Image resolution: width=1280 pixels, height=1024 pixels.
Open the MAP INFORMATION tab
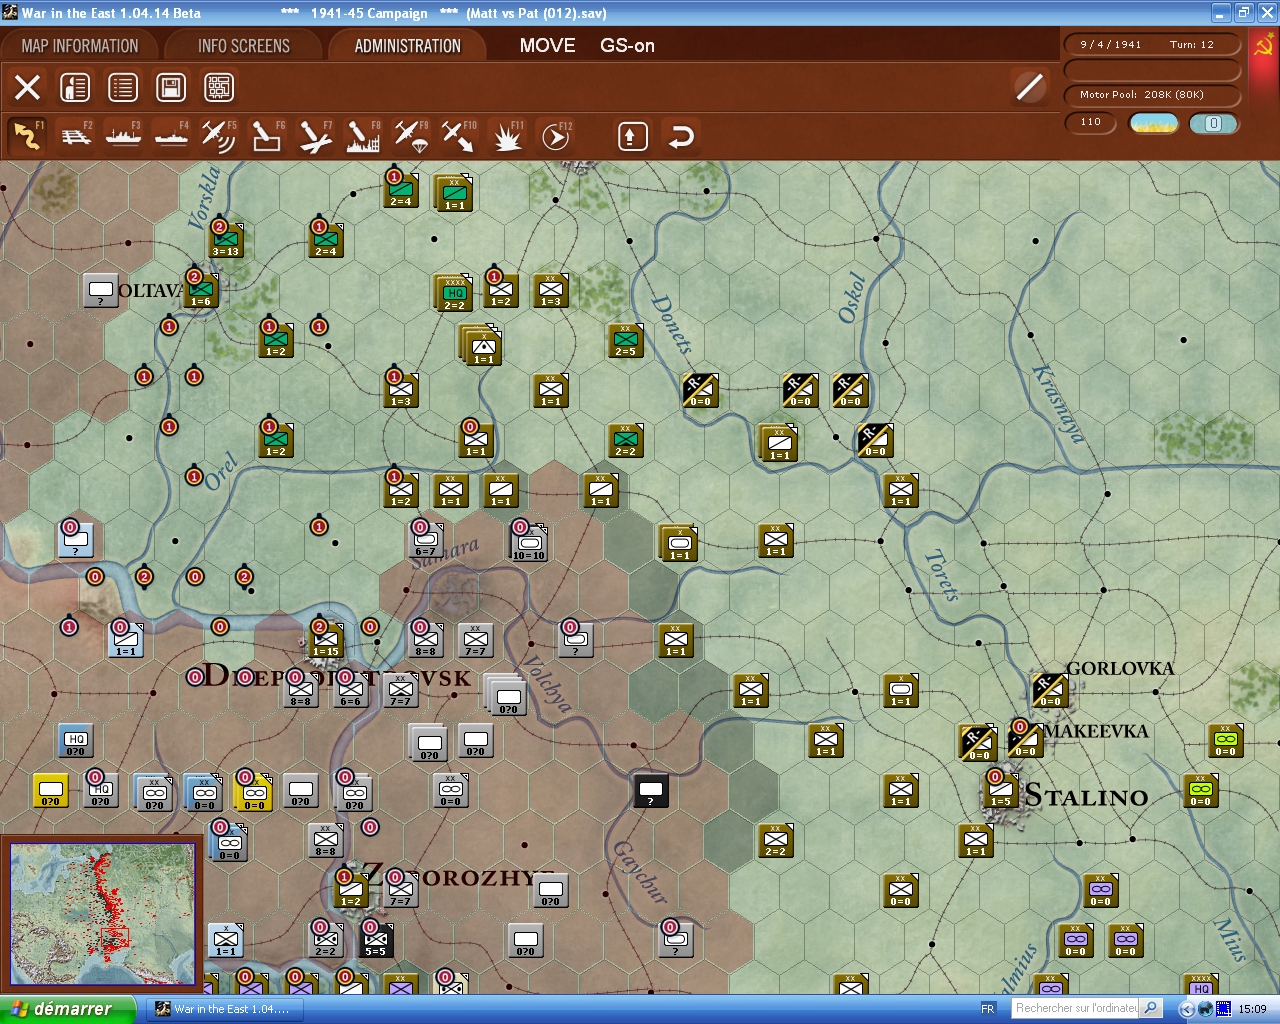click(80, 46)
